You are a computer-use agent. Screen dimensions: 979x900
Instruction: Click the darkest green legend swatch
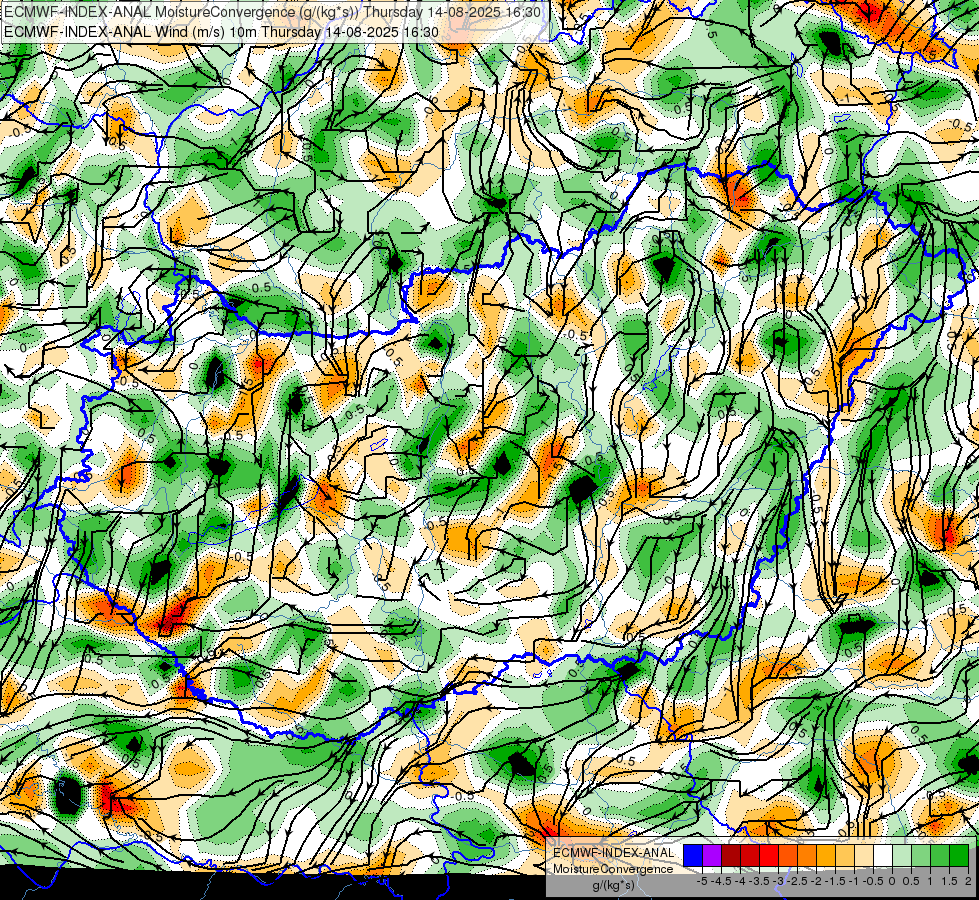coord(959,856)
